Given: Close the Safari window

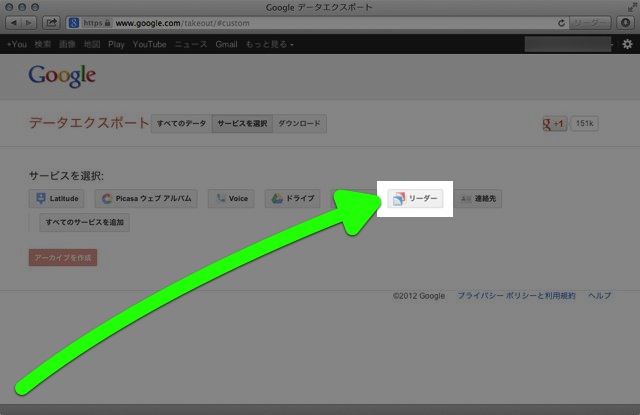Looking at the screenshot, I should 9,7.
